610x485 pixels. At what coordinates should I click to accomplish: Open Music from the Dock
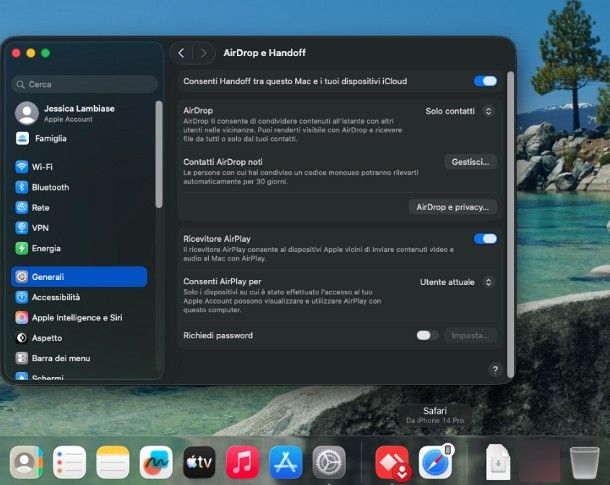[x=242, y=462]
